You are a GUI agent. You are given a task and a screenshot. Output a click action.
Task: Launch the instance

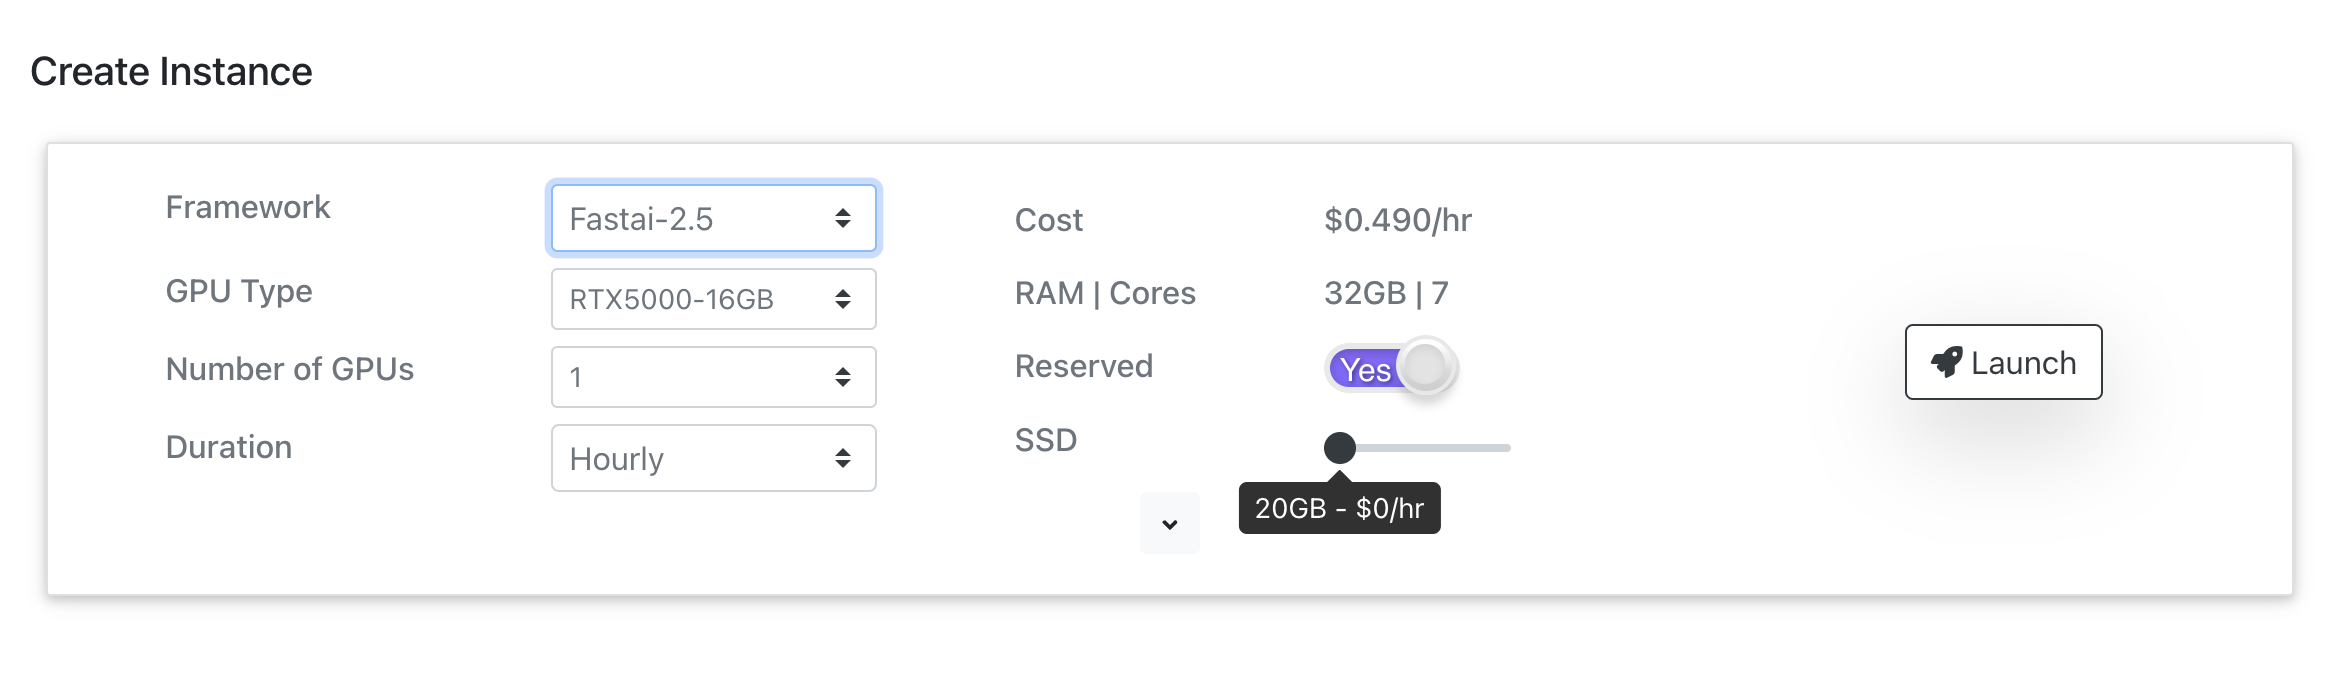[x=2003, y=362]
